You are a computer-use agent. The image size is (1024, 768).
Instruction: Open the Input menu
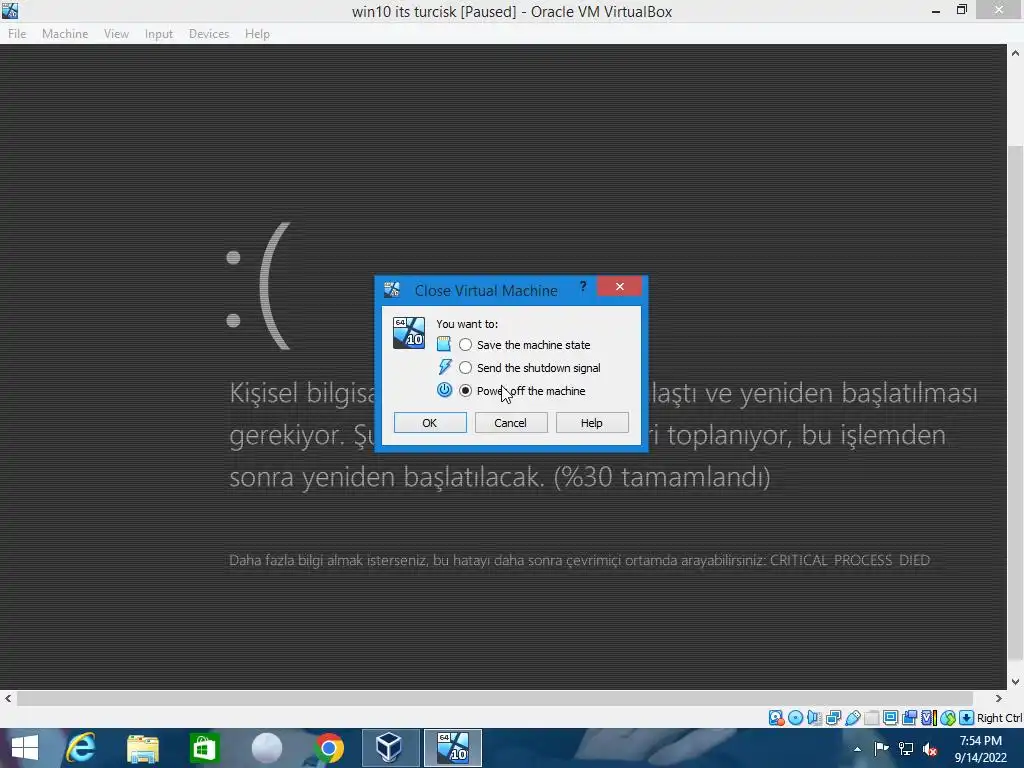click(159, 34)
